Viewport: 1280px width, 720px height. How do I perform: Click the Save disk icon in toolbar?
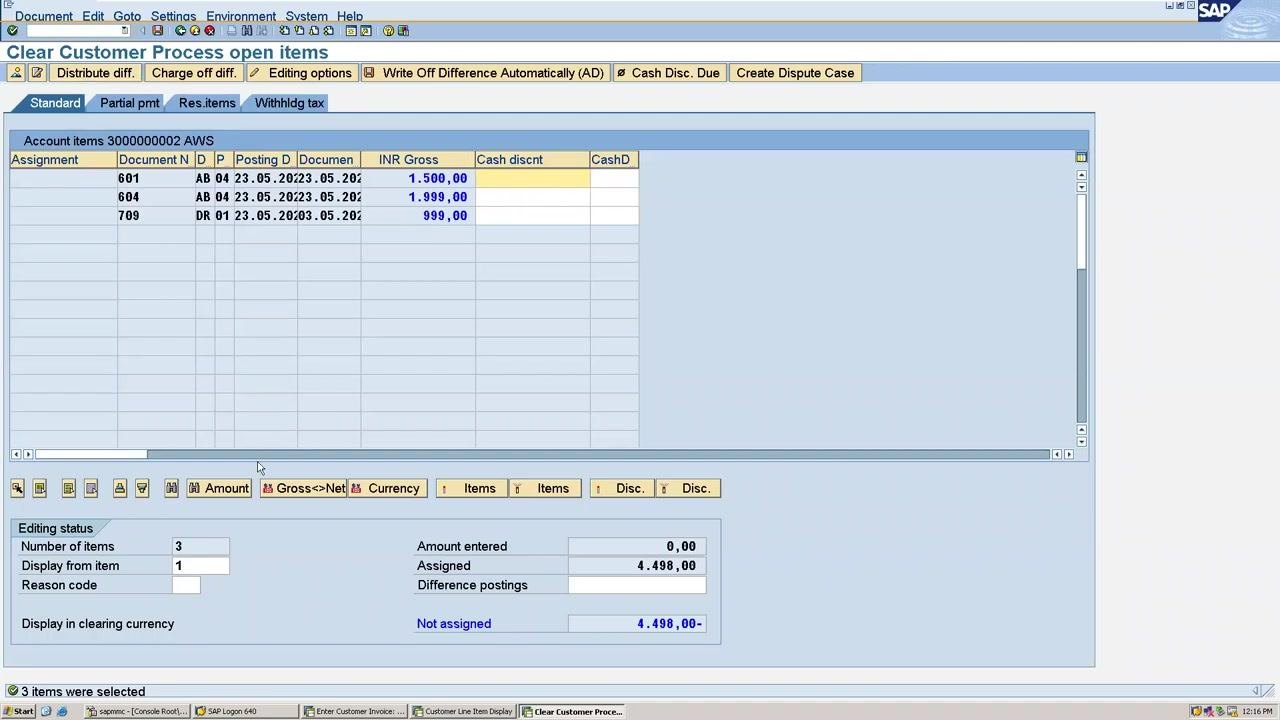(157, 30)
